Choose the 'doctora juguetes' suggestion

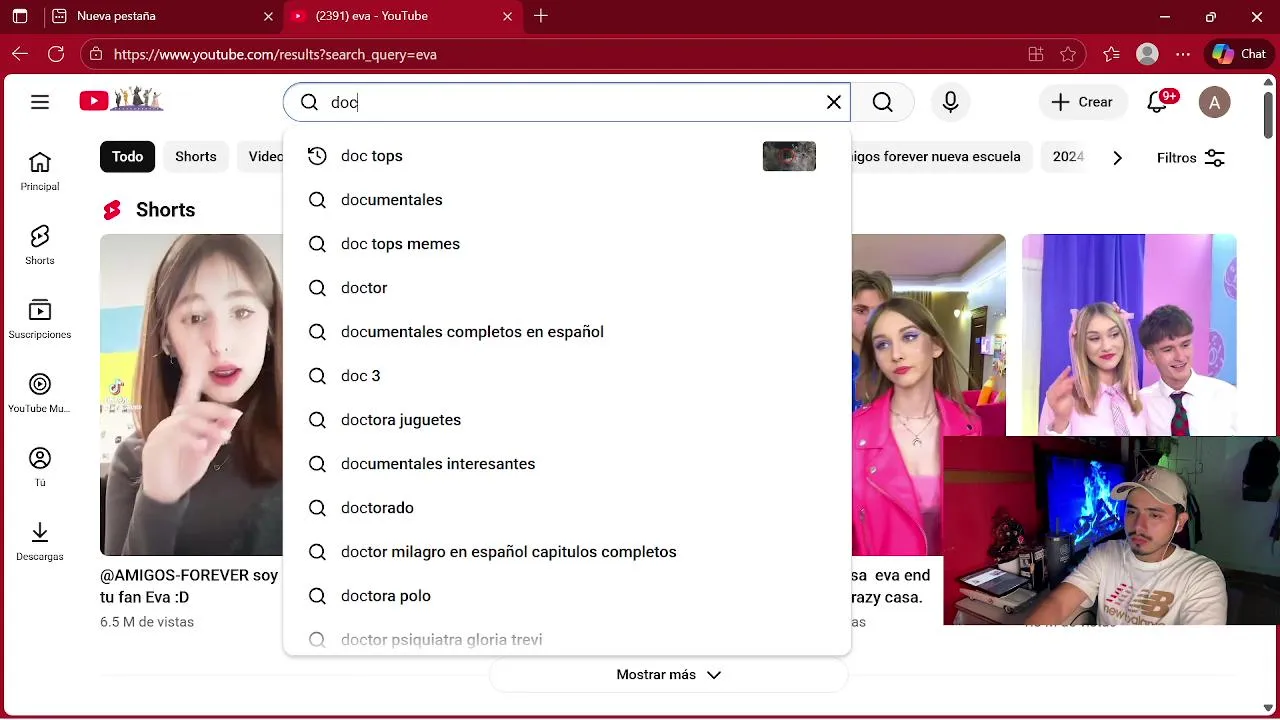[x=567, y=420]
